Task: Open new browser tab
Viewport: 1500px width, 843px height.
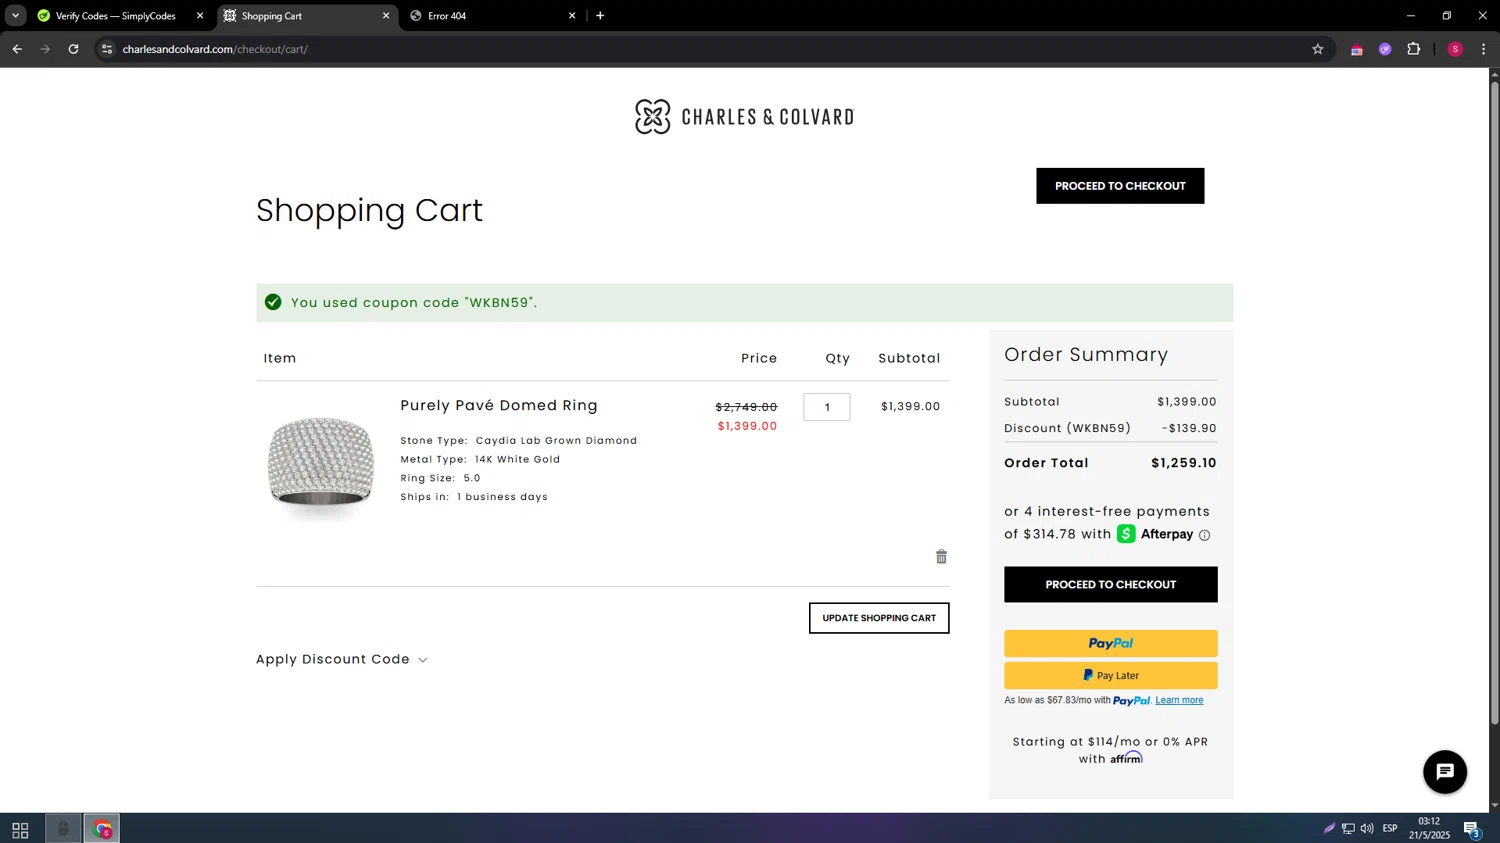Action: click(600, 16)
